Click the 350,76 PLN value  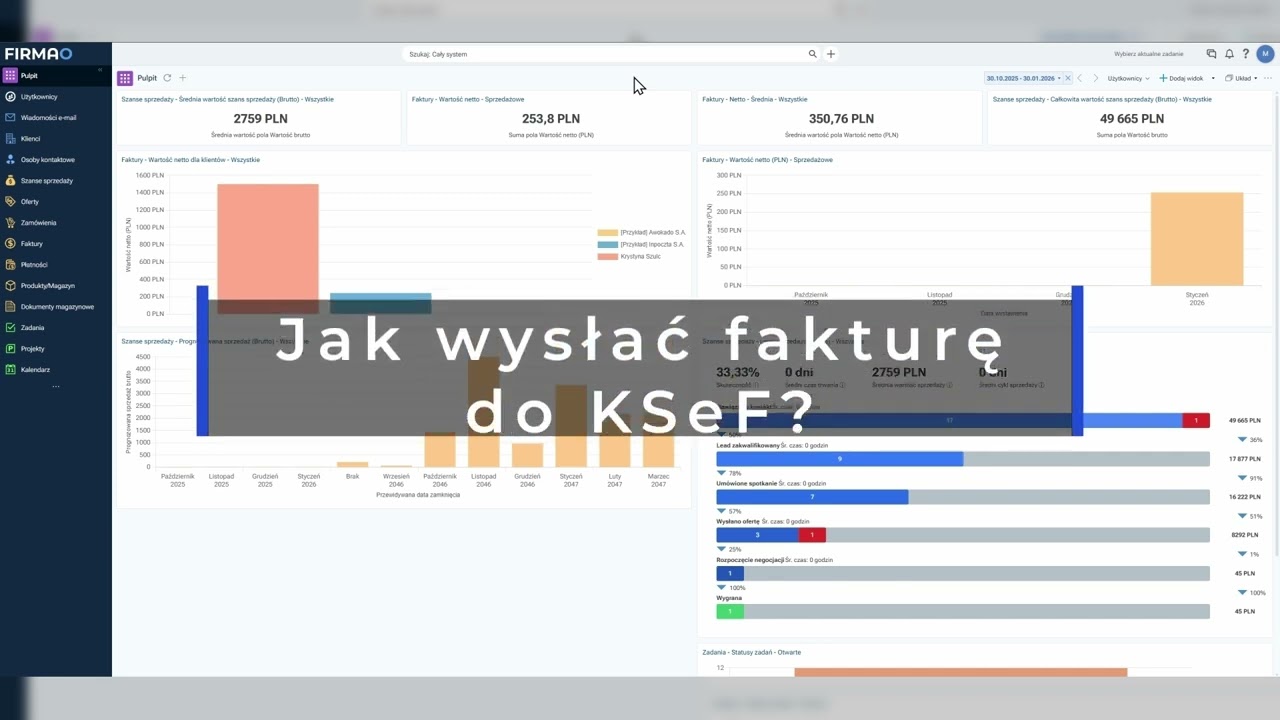(x=841, y=119)
